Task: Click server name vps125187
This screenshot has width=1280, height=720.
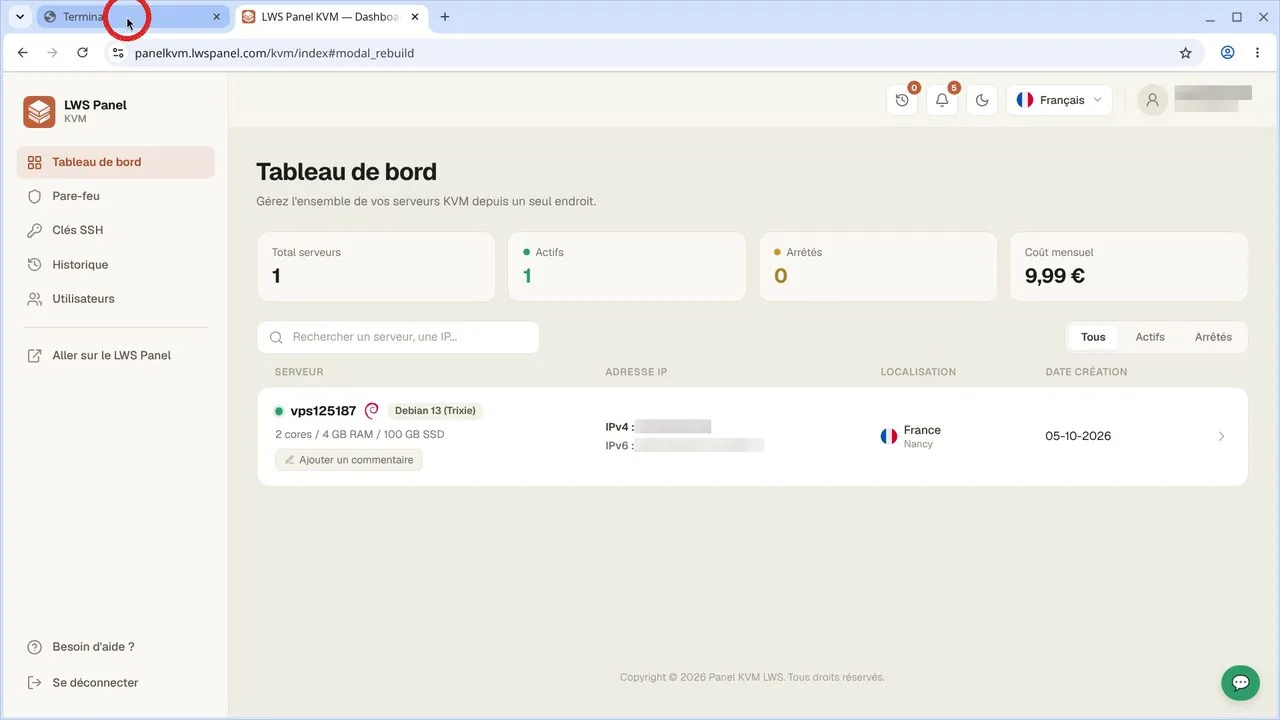Action: point(323,411)
